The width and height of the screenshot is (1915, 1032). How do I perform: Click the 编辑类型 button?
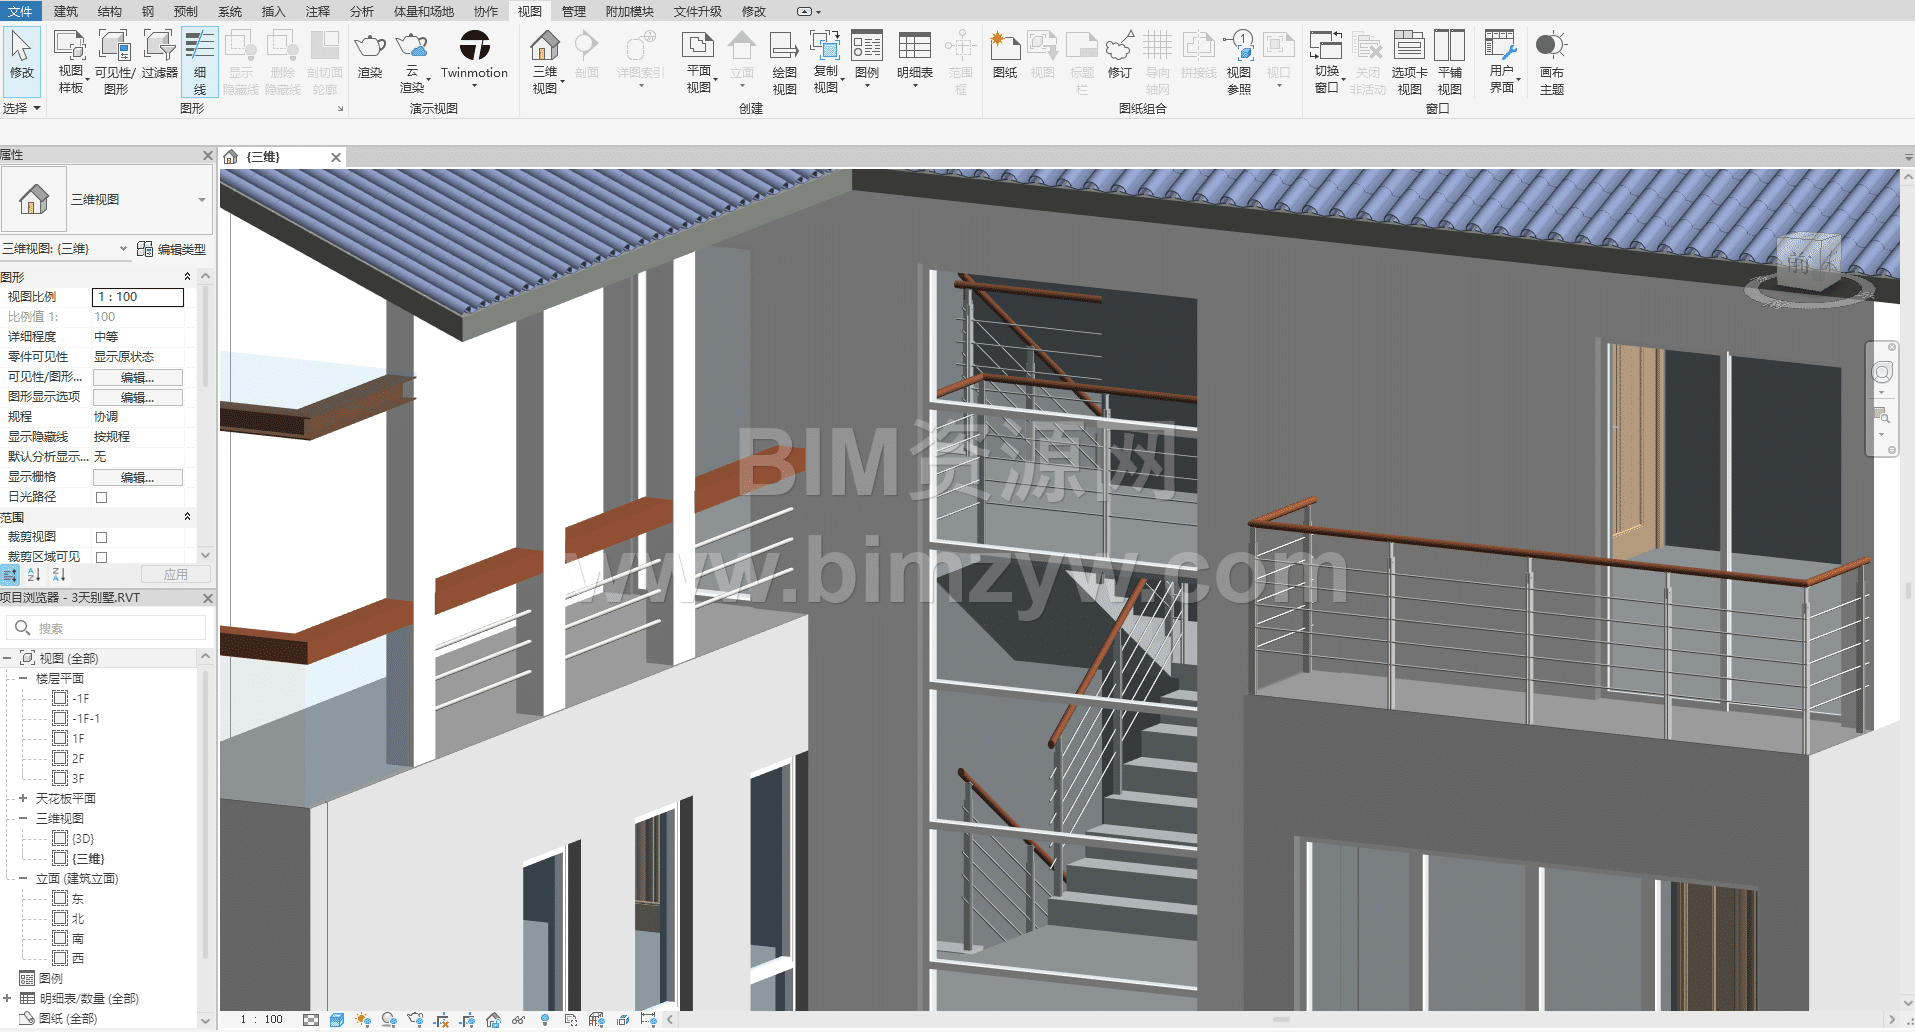[171, 249]
